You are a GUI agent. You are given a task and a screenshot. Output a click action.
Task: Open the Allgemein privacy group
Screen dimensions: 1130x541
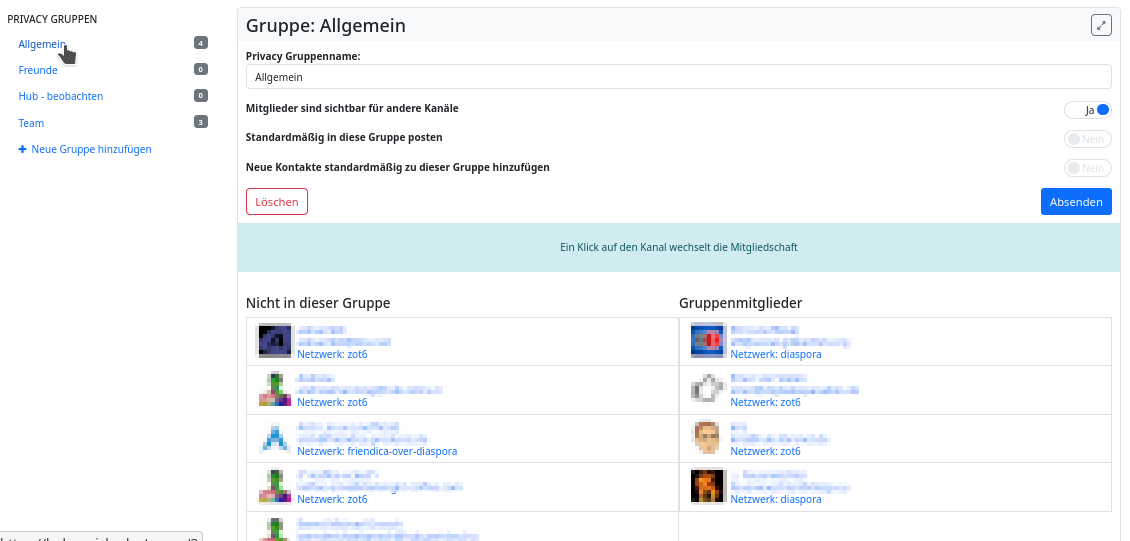pos(42,44)
